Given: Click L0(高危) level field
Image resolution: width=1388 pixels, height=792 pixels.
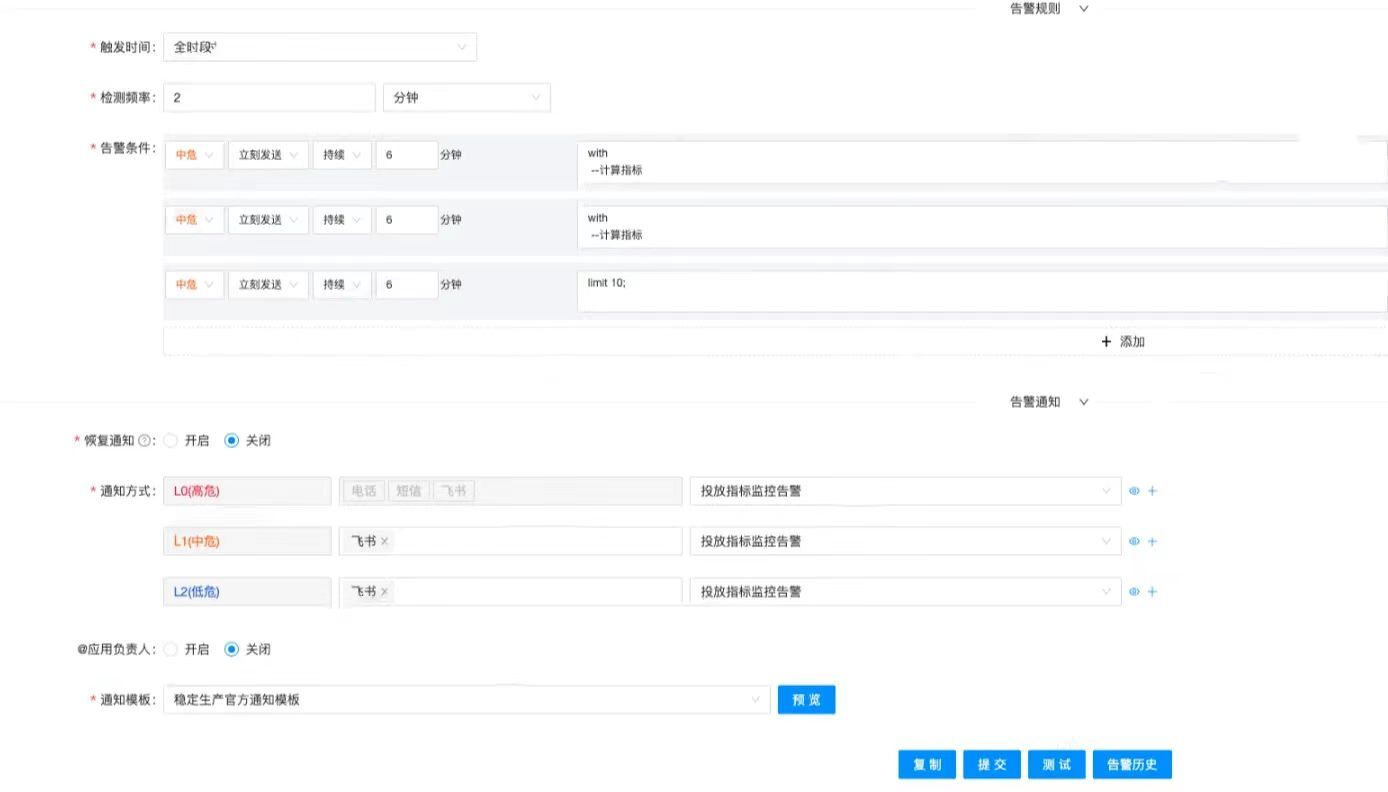Looking at the screenshot, I should pyautogui.click(x=247, y=491).
